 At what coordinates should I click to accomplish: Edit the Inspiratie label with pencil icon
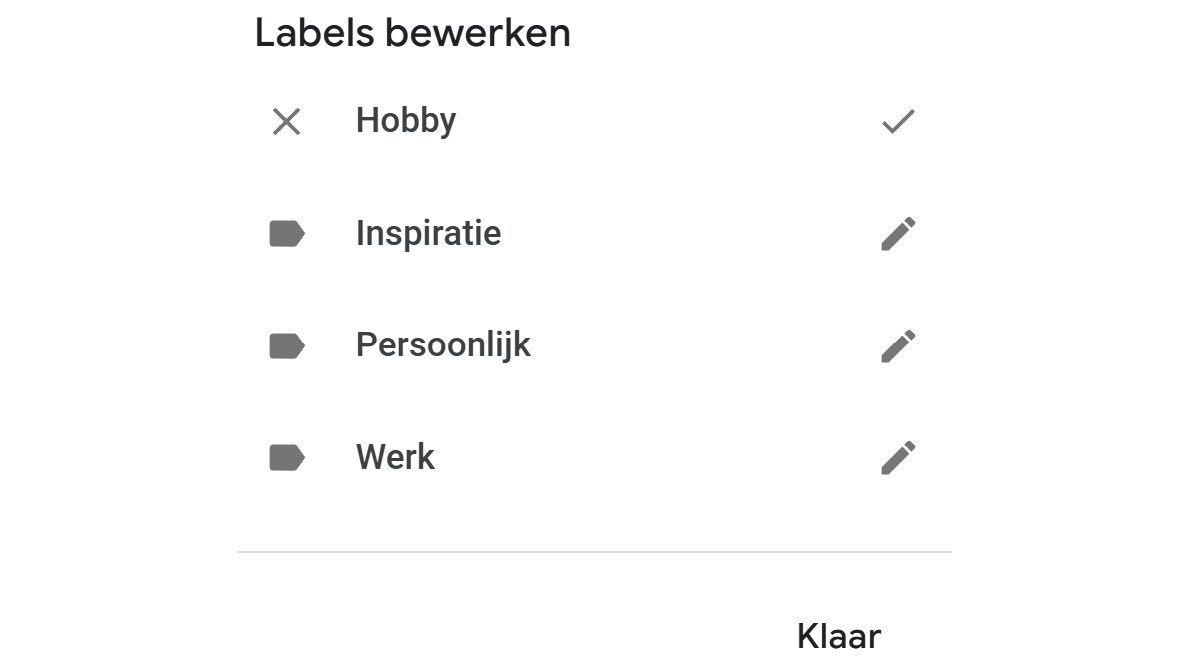click(x=898, y=234)
